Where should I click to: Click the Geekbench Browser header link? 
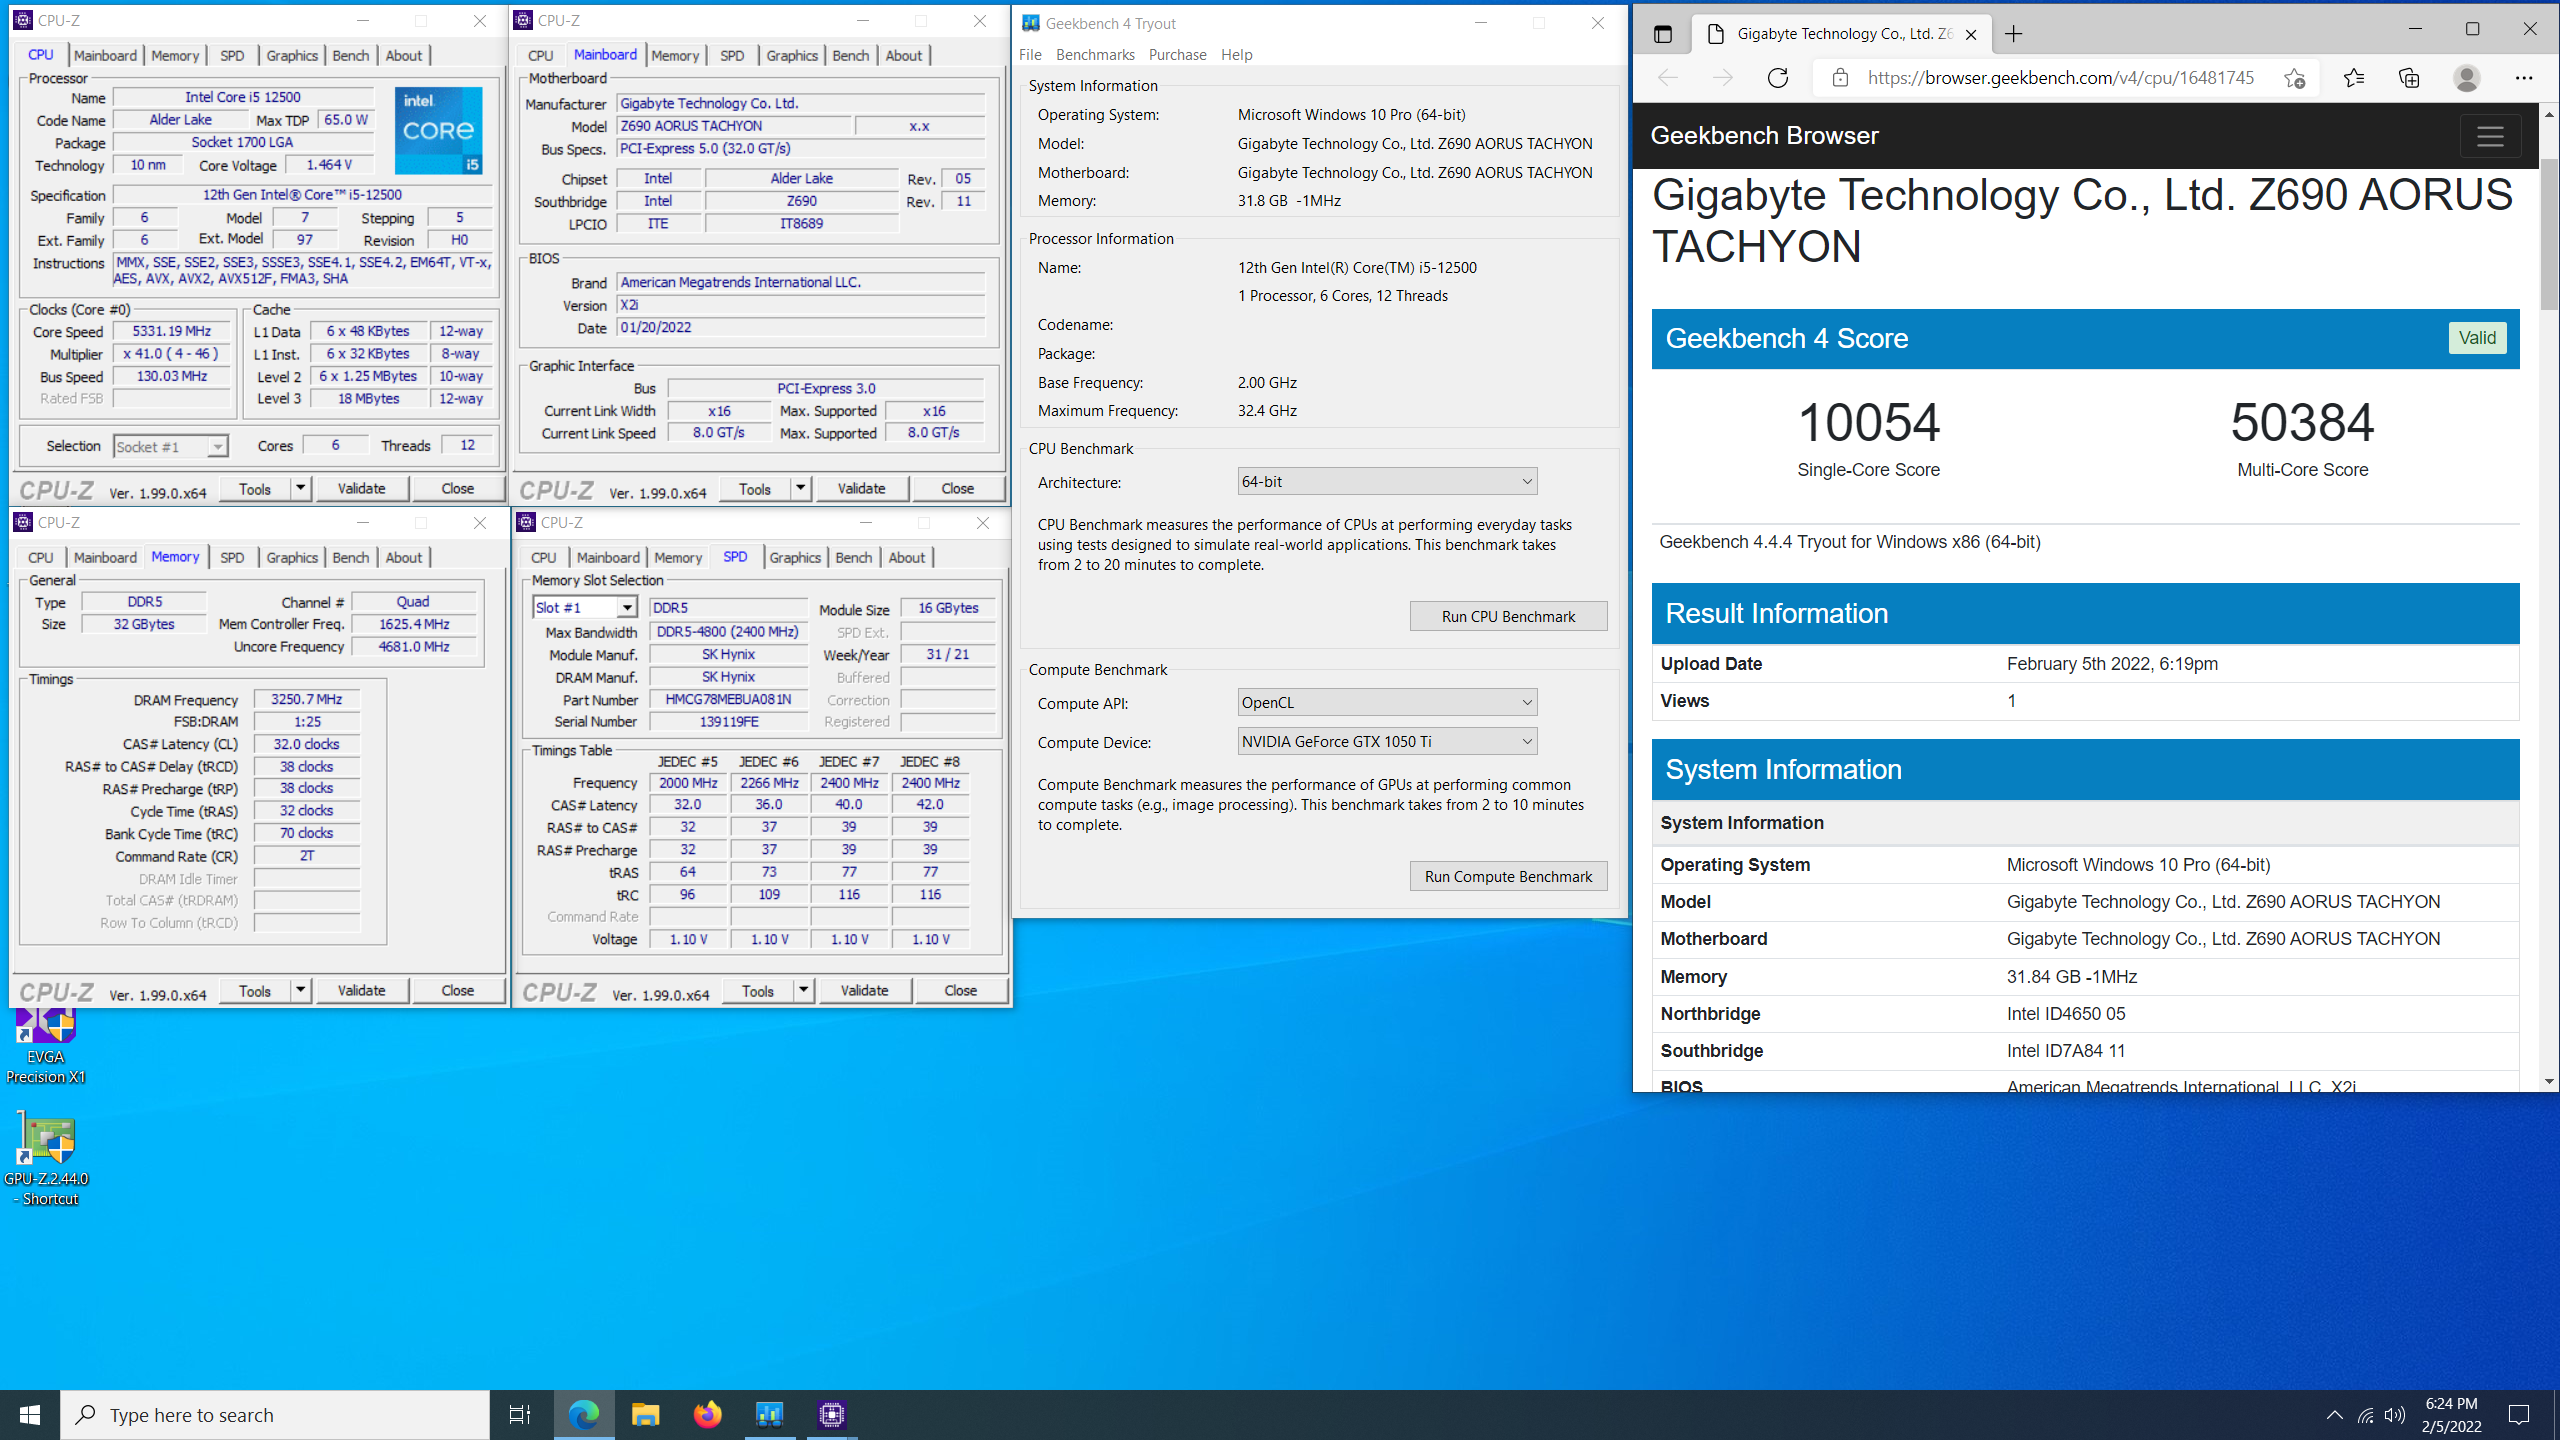click(1764, 136)
